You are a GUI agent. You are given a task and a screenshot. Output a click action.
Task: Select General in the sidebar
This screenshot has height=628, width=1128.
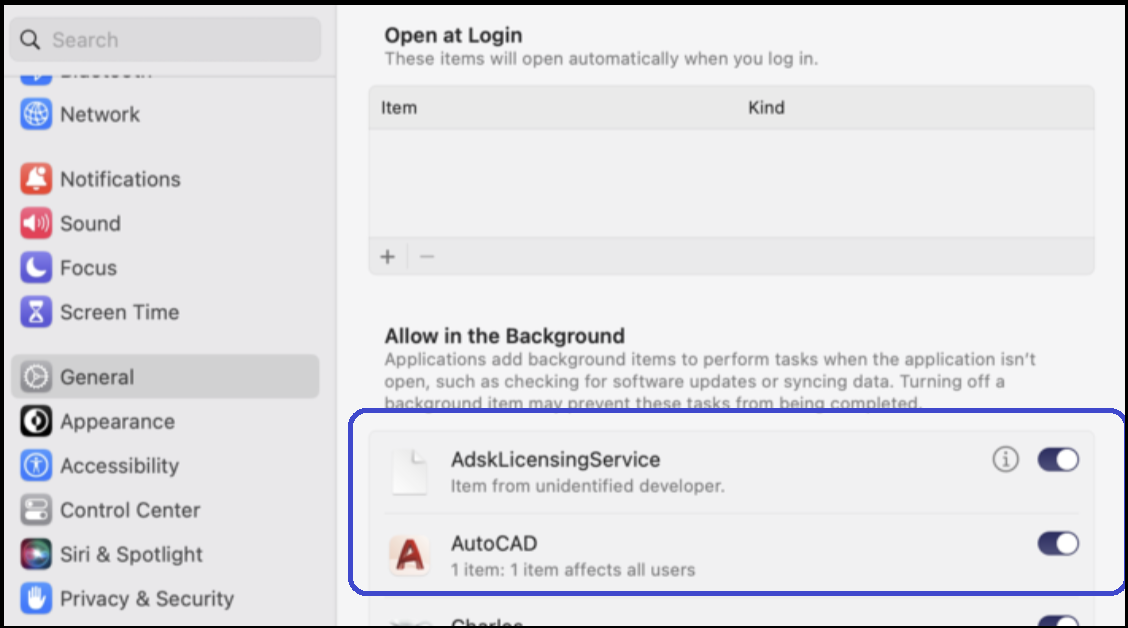[37, 377]
